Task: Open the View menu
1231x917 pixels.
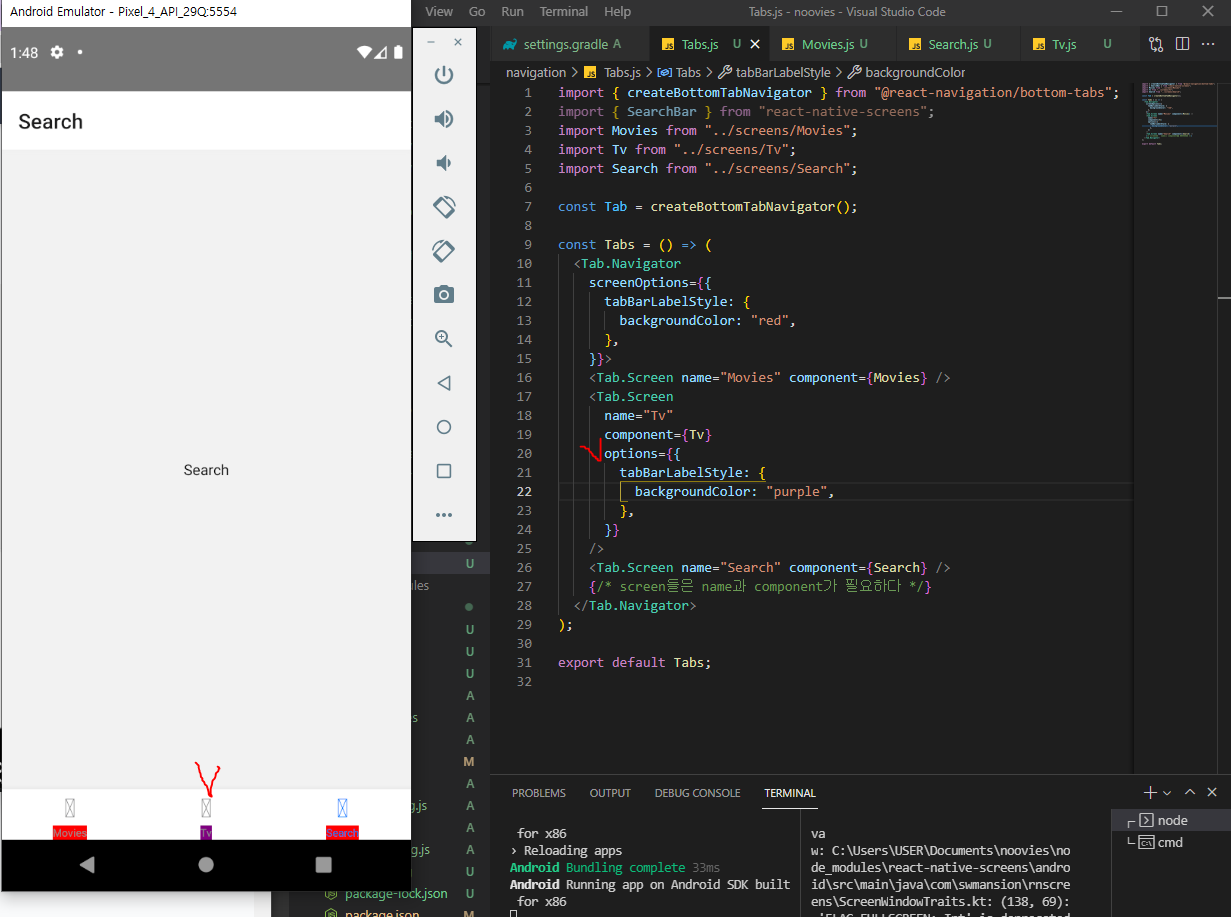Action: pyautogui.click(x=439, y=11)
